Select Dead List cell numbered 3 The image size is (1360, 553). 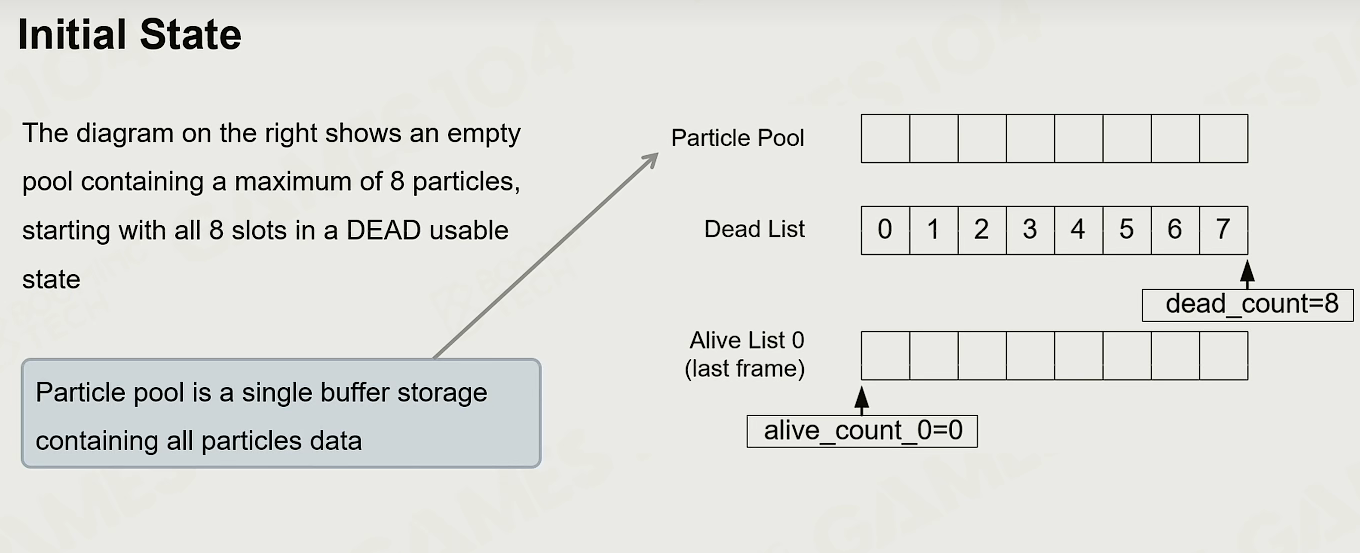click(1030, 230)
